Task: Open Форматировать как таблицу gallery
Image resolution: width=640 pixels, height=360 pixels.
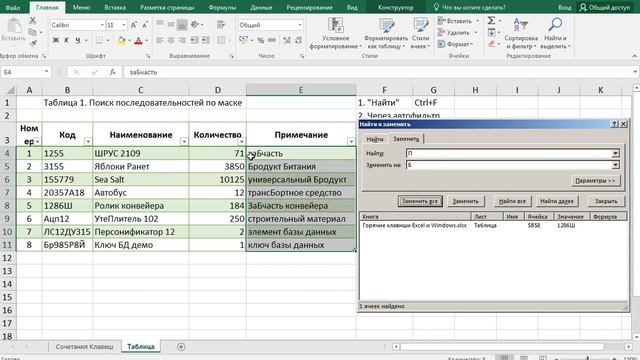Action: [386, 33]
